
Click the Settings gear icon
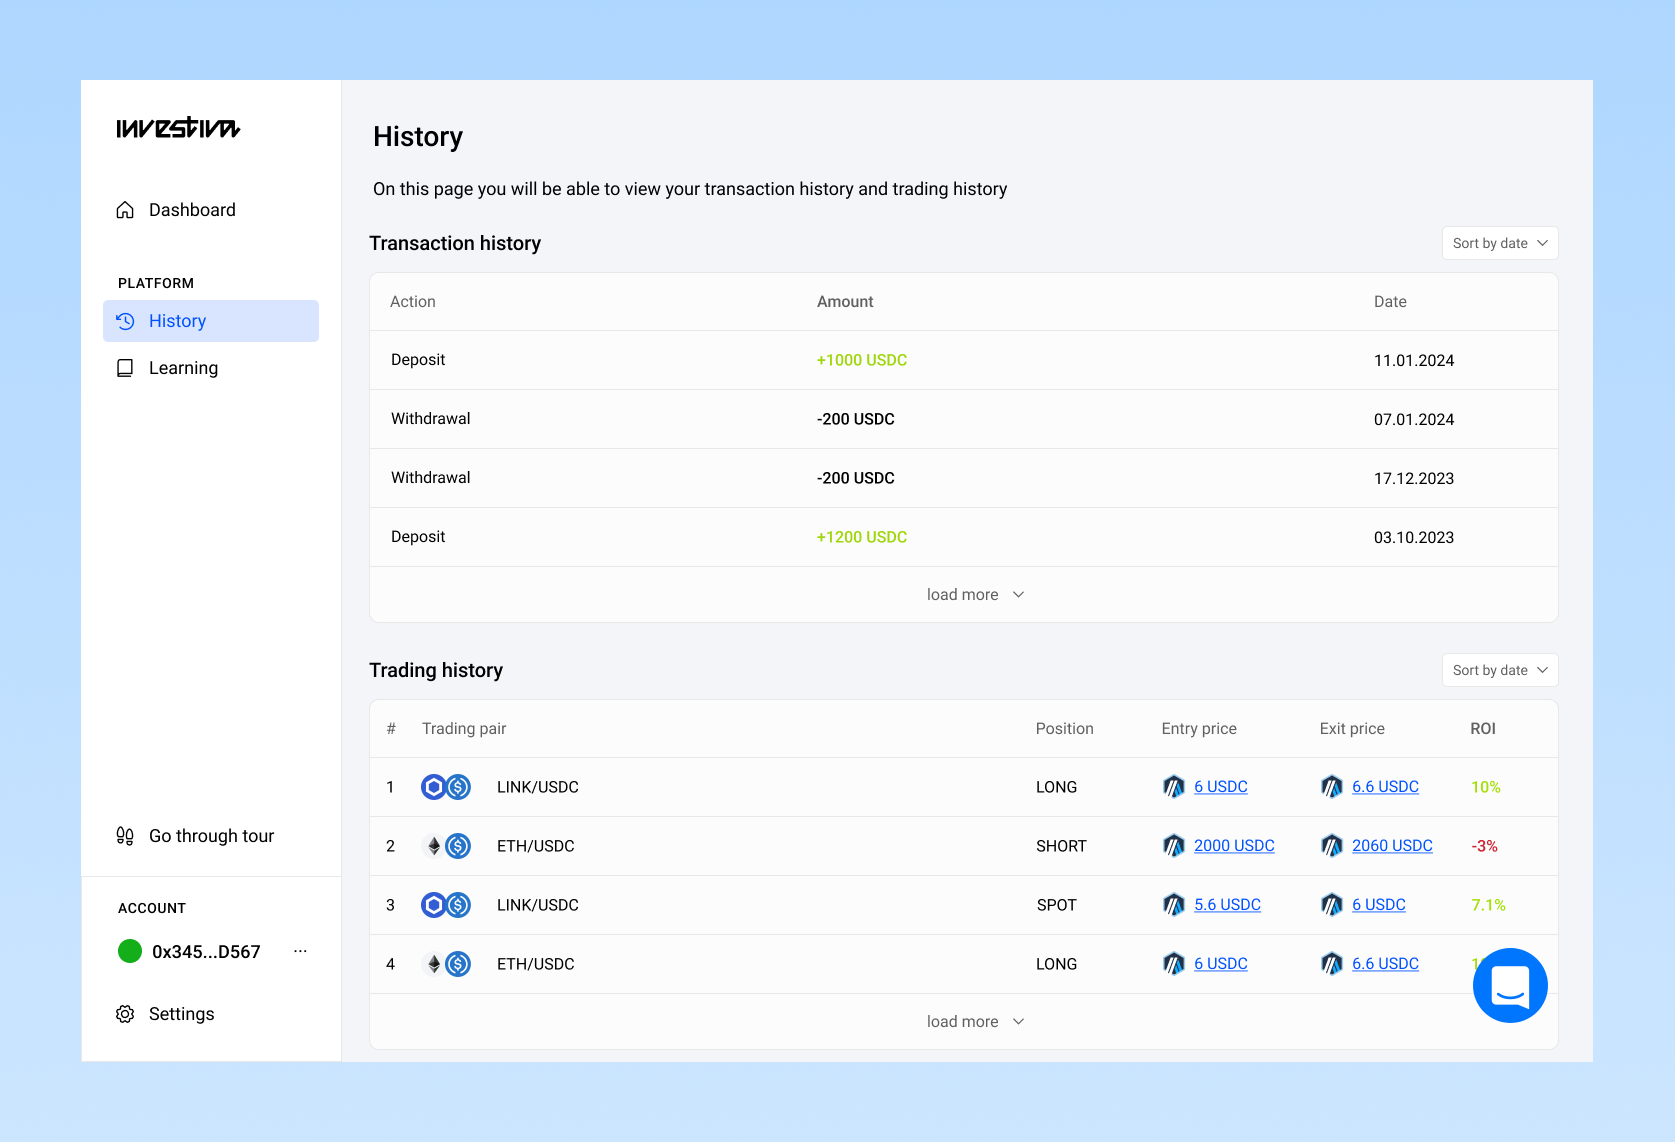point(125,1014)
